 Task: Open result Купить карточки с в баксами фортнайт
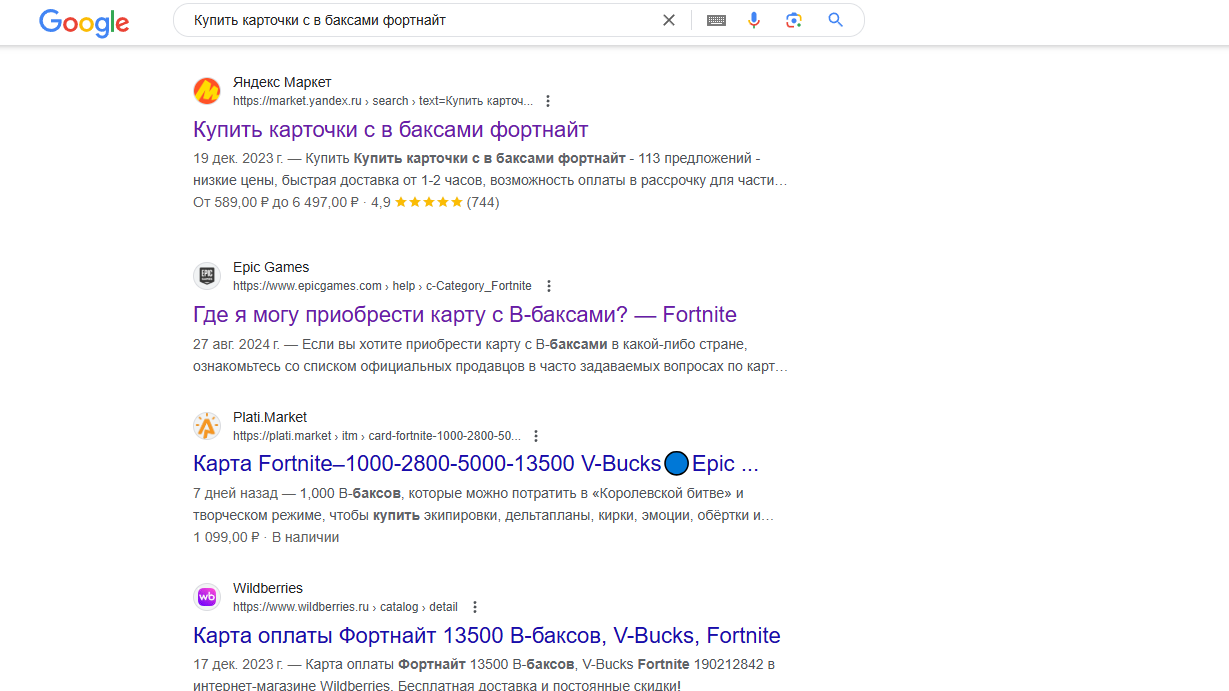click(x=391, y=129)
